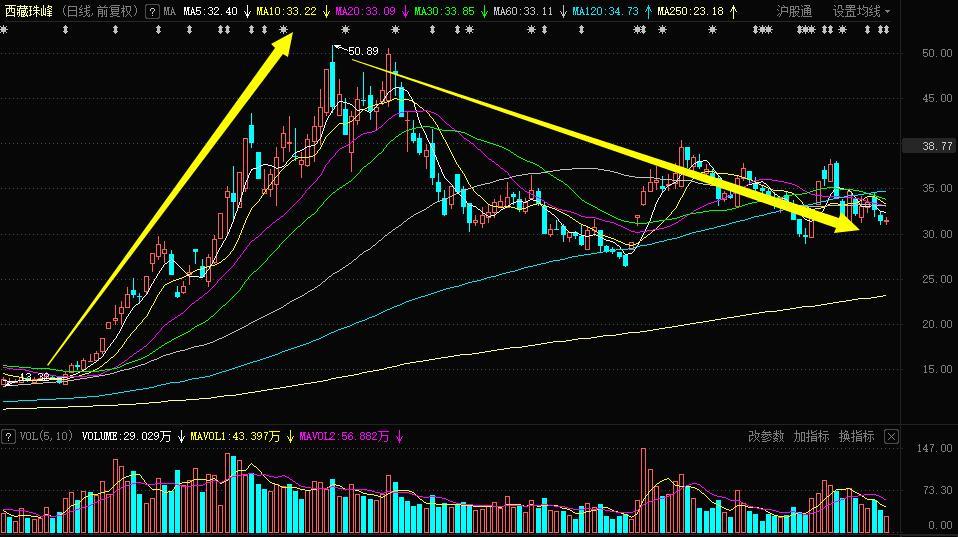Click the up arrow after MA120:34.73

[648, 11]
